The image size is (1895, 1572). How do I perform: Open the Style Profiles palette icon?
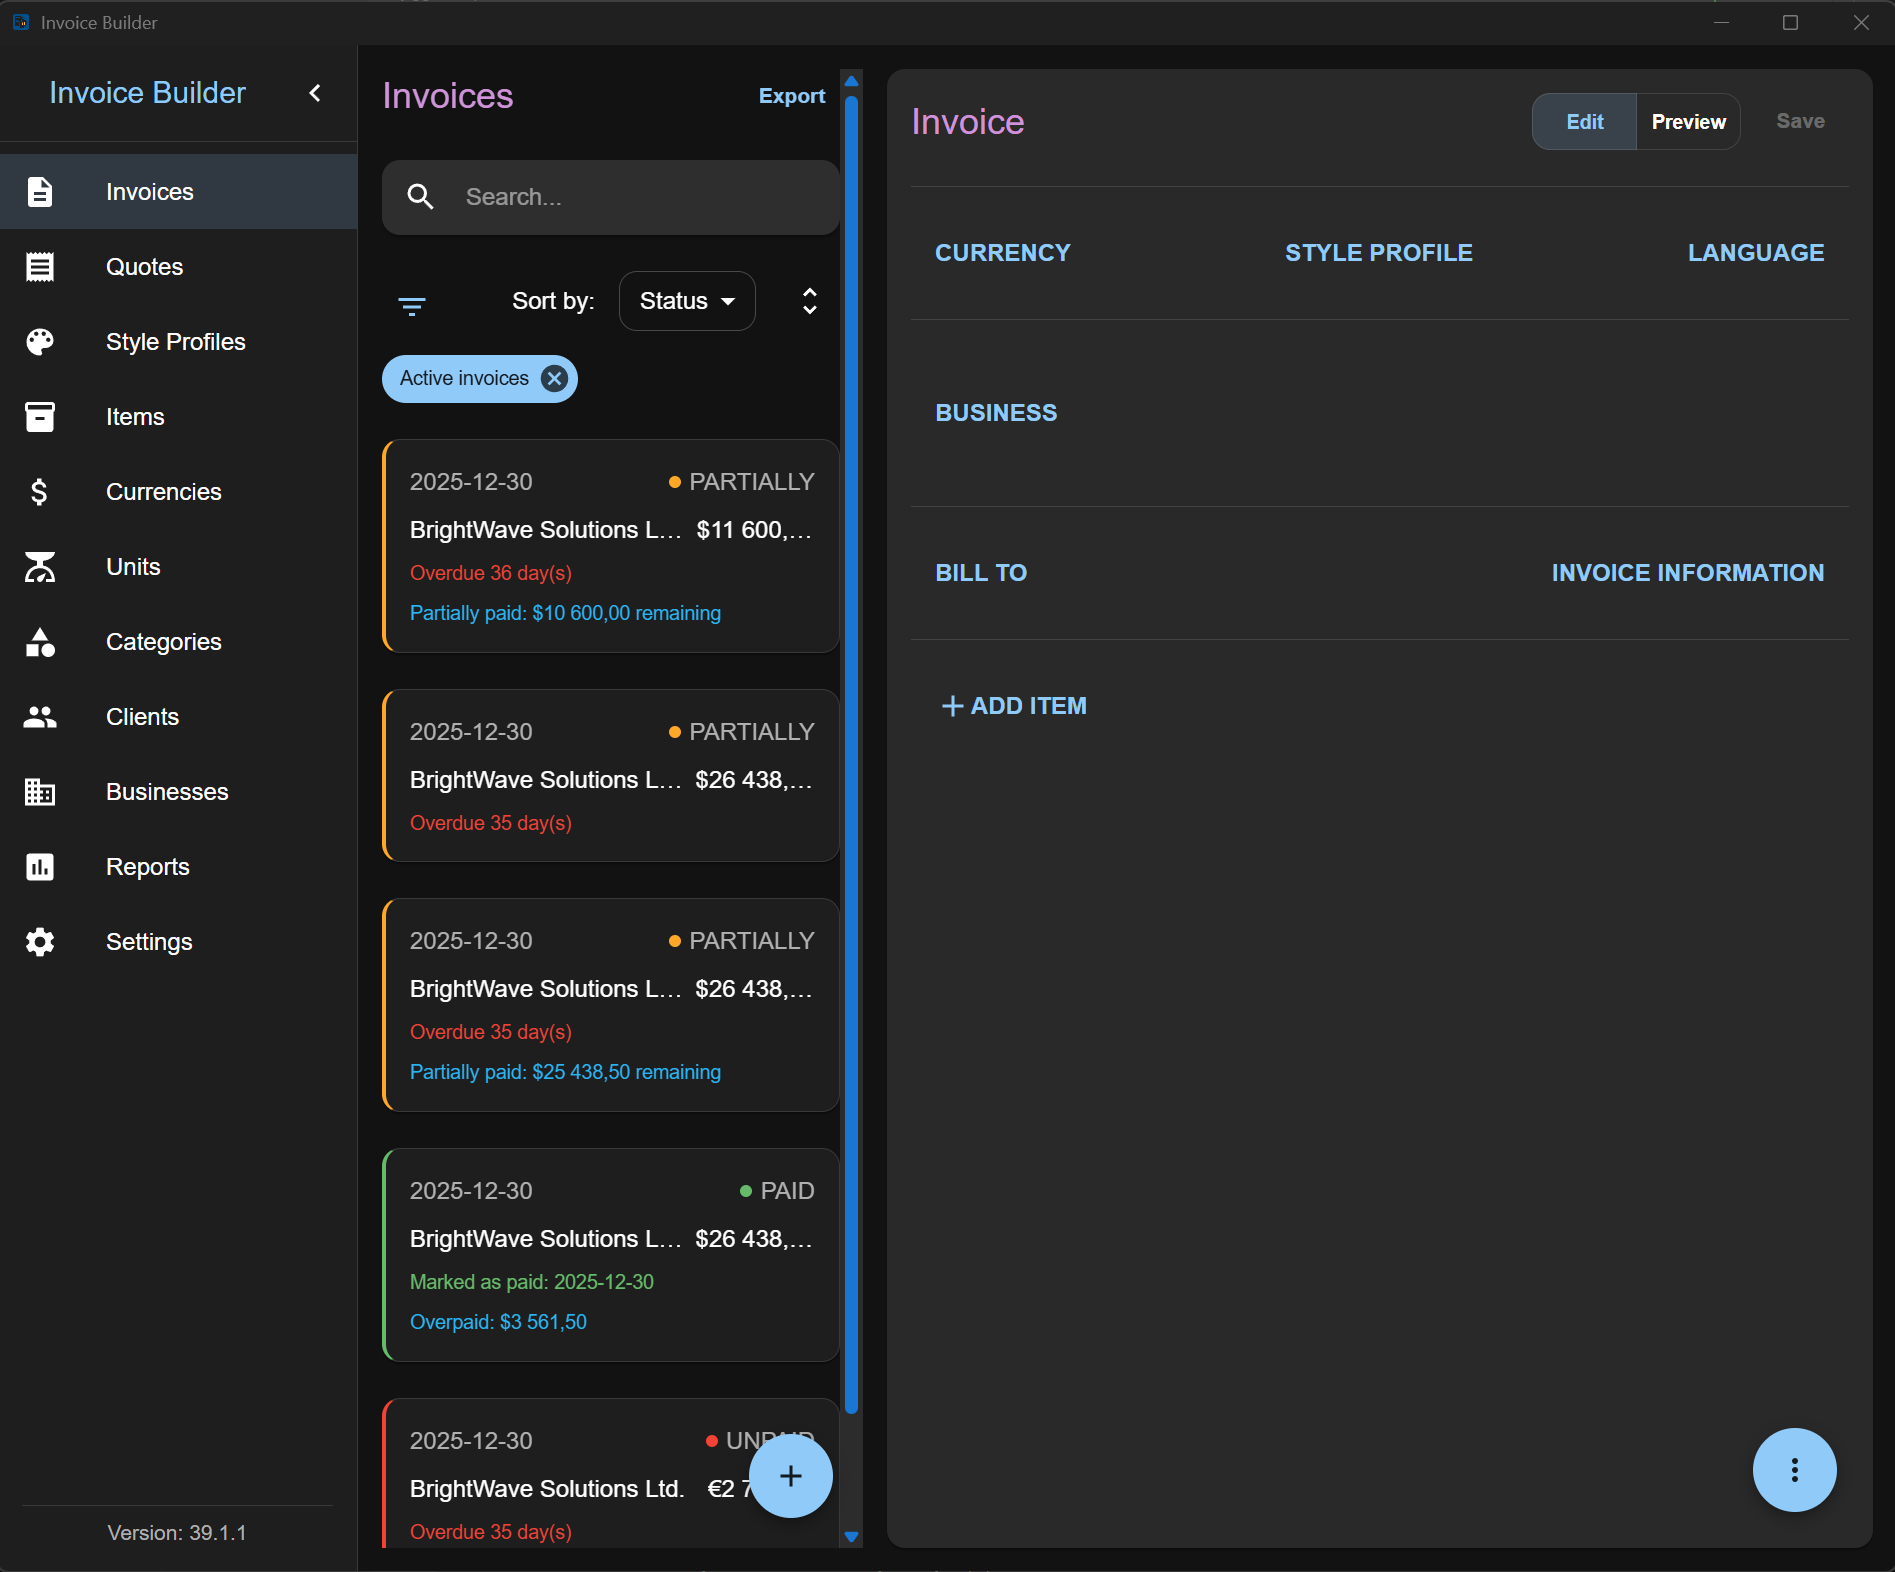click(x=40, y=342)
